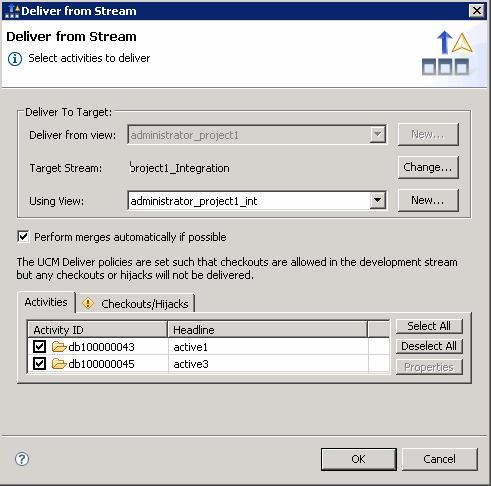The image size is (491, 486).
Task: Click the help question mark icon
Action: point(22,459)
